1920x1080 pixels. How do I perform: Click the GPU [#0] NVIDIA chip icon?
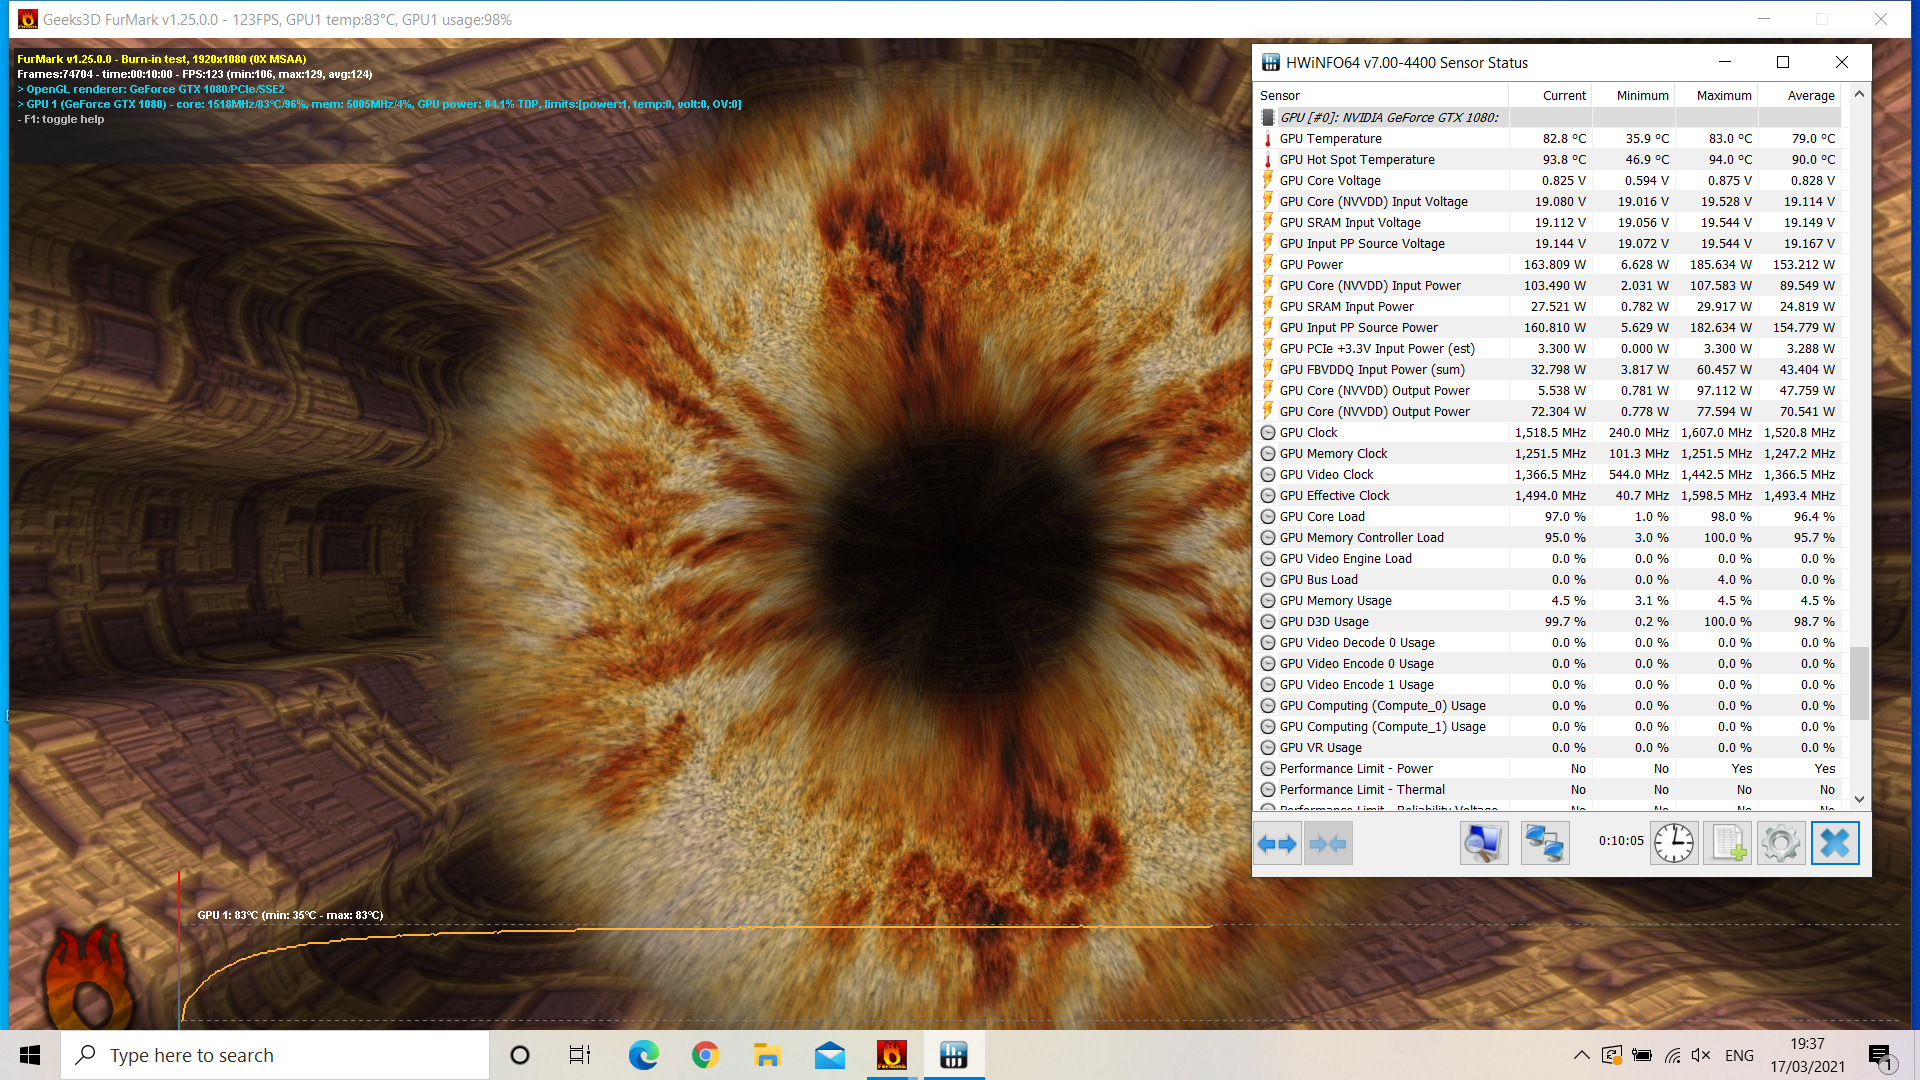coord(1268,118)
